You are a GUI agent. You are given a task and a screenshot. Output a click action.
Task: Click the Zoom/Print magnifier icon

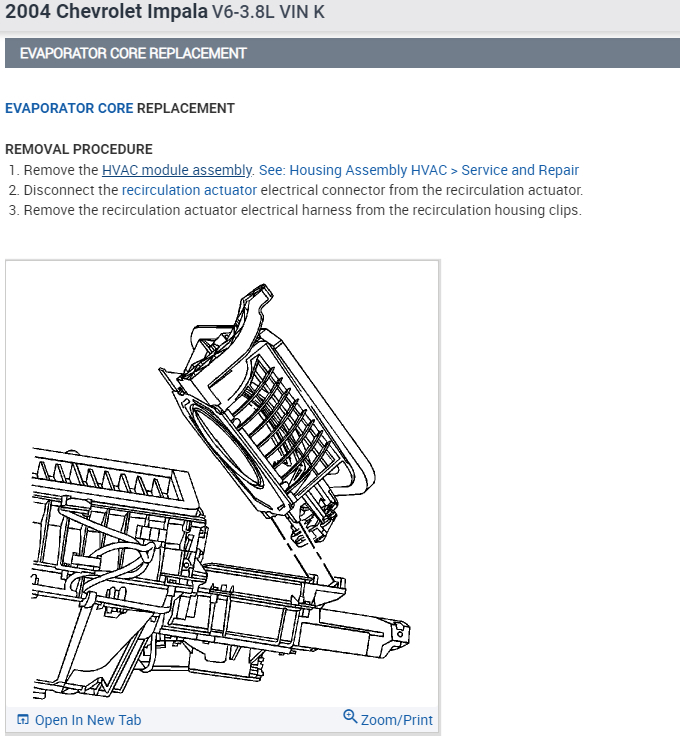pos(350,717)
